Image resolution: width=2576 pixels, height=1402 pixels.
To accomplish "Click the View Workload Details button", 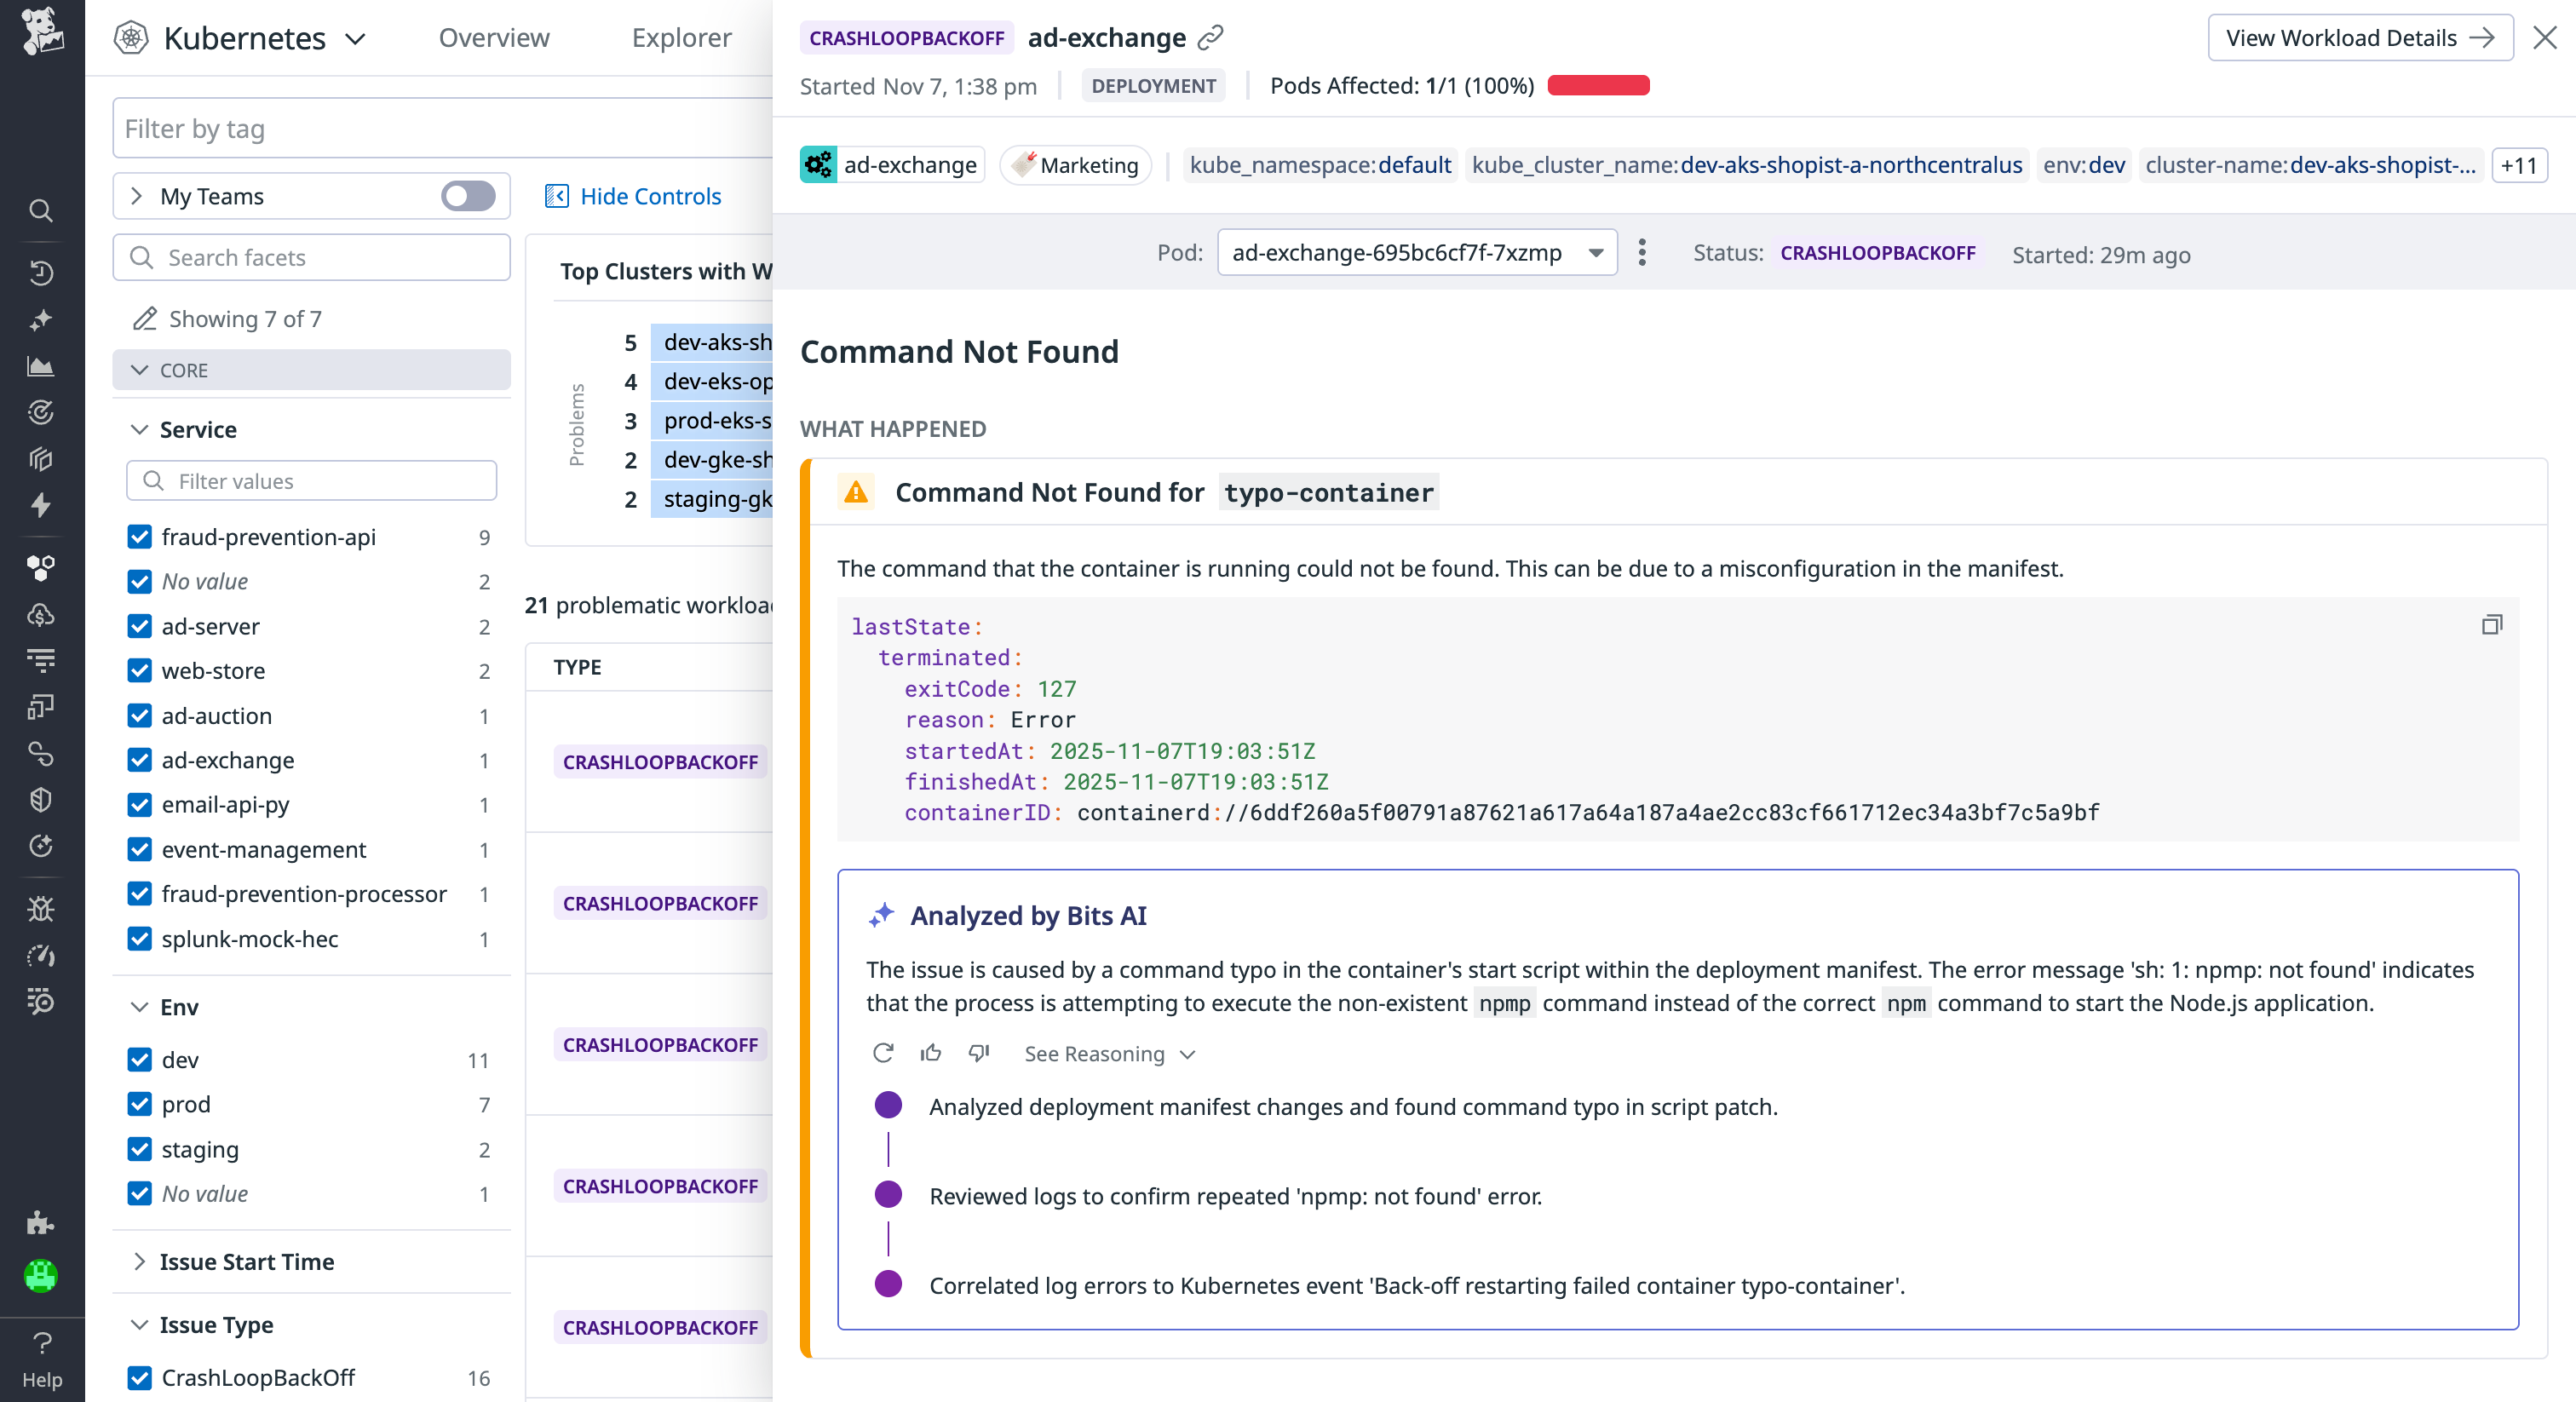I will (2360, 37).
